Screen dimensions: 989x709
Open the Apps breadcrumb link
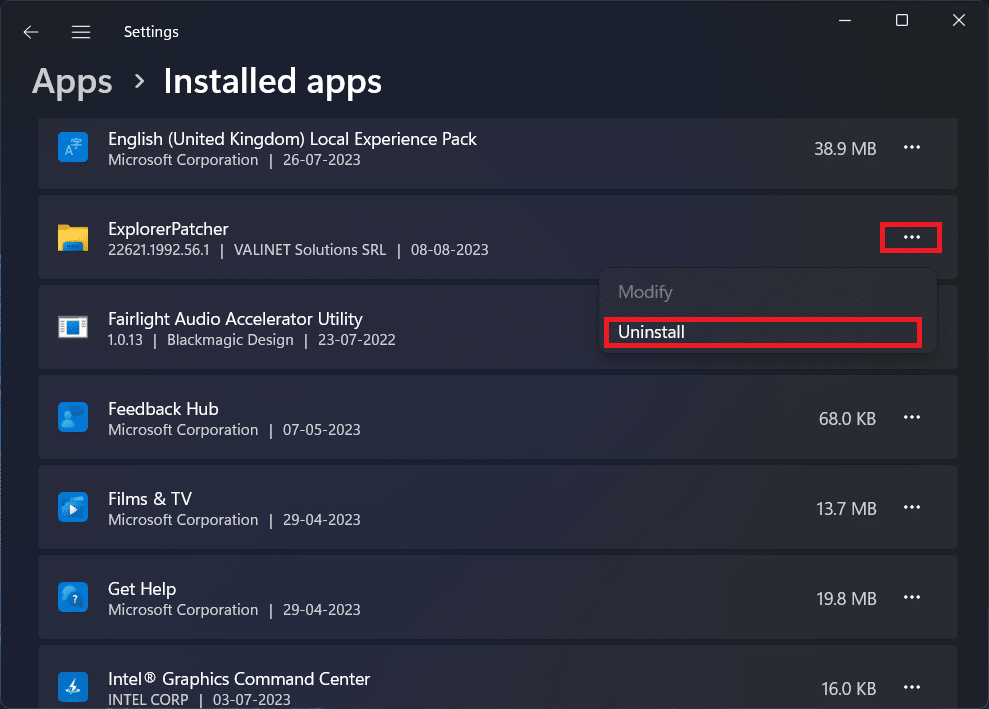[71, 81]
